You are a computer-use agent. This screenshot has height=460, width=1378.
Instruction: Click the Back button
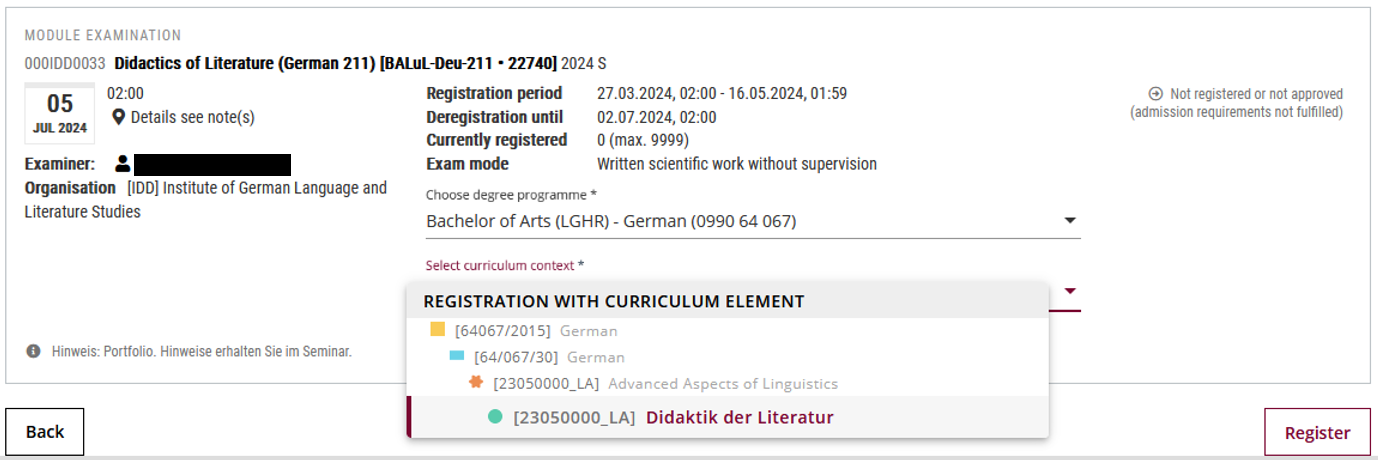click(x=45, y=432)
